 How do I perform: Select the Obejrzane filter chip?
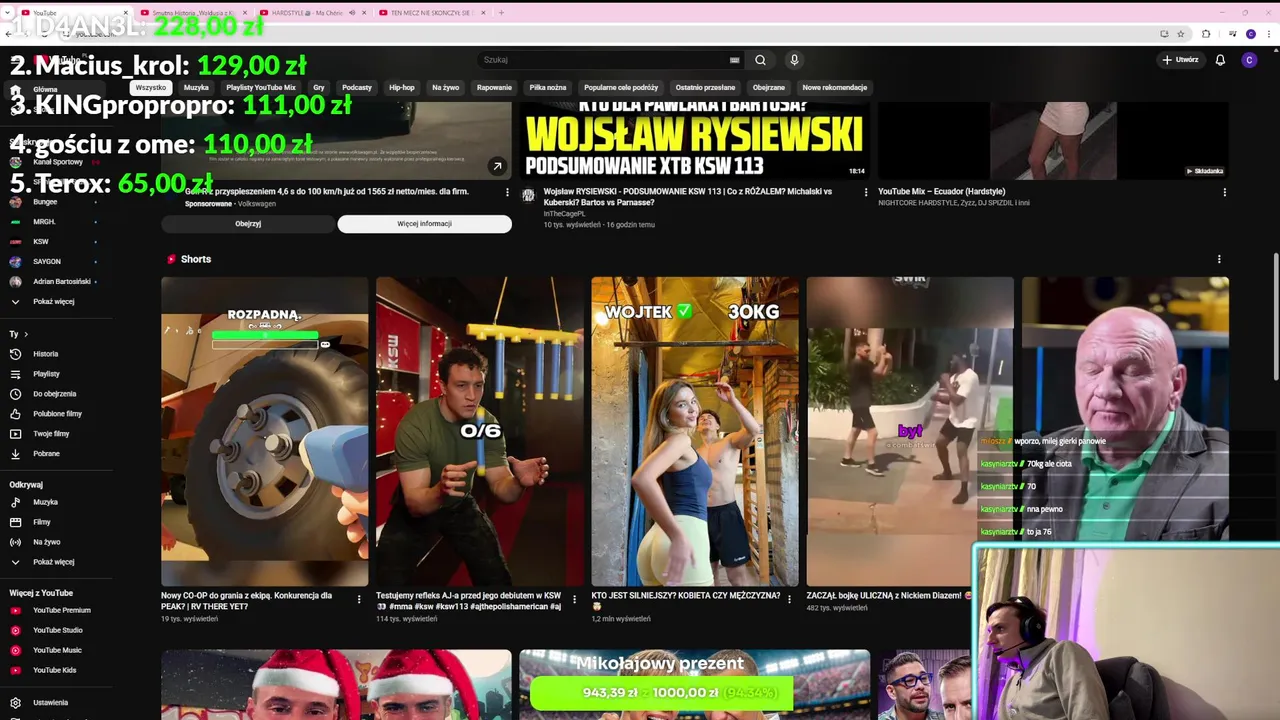[769, 88]
